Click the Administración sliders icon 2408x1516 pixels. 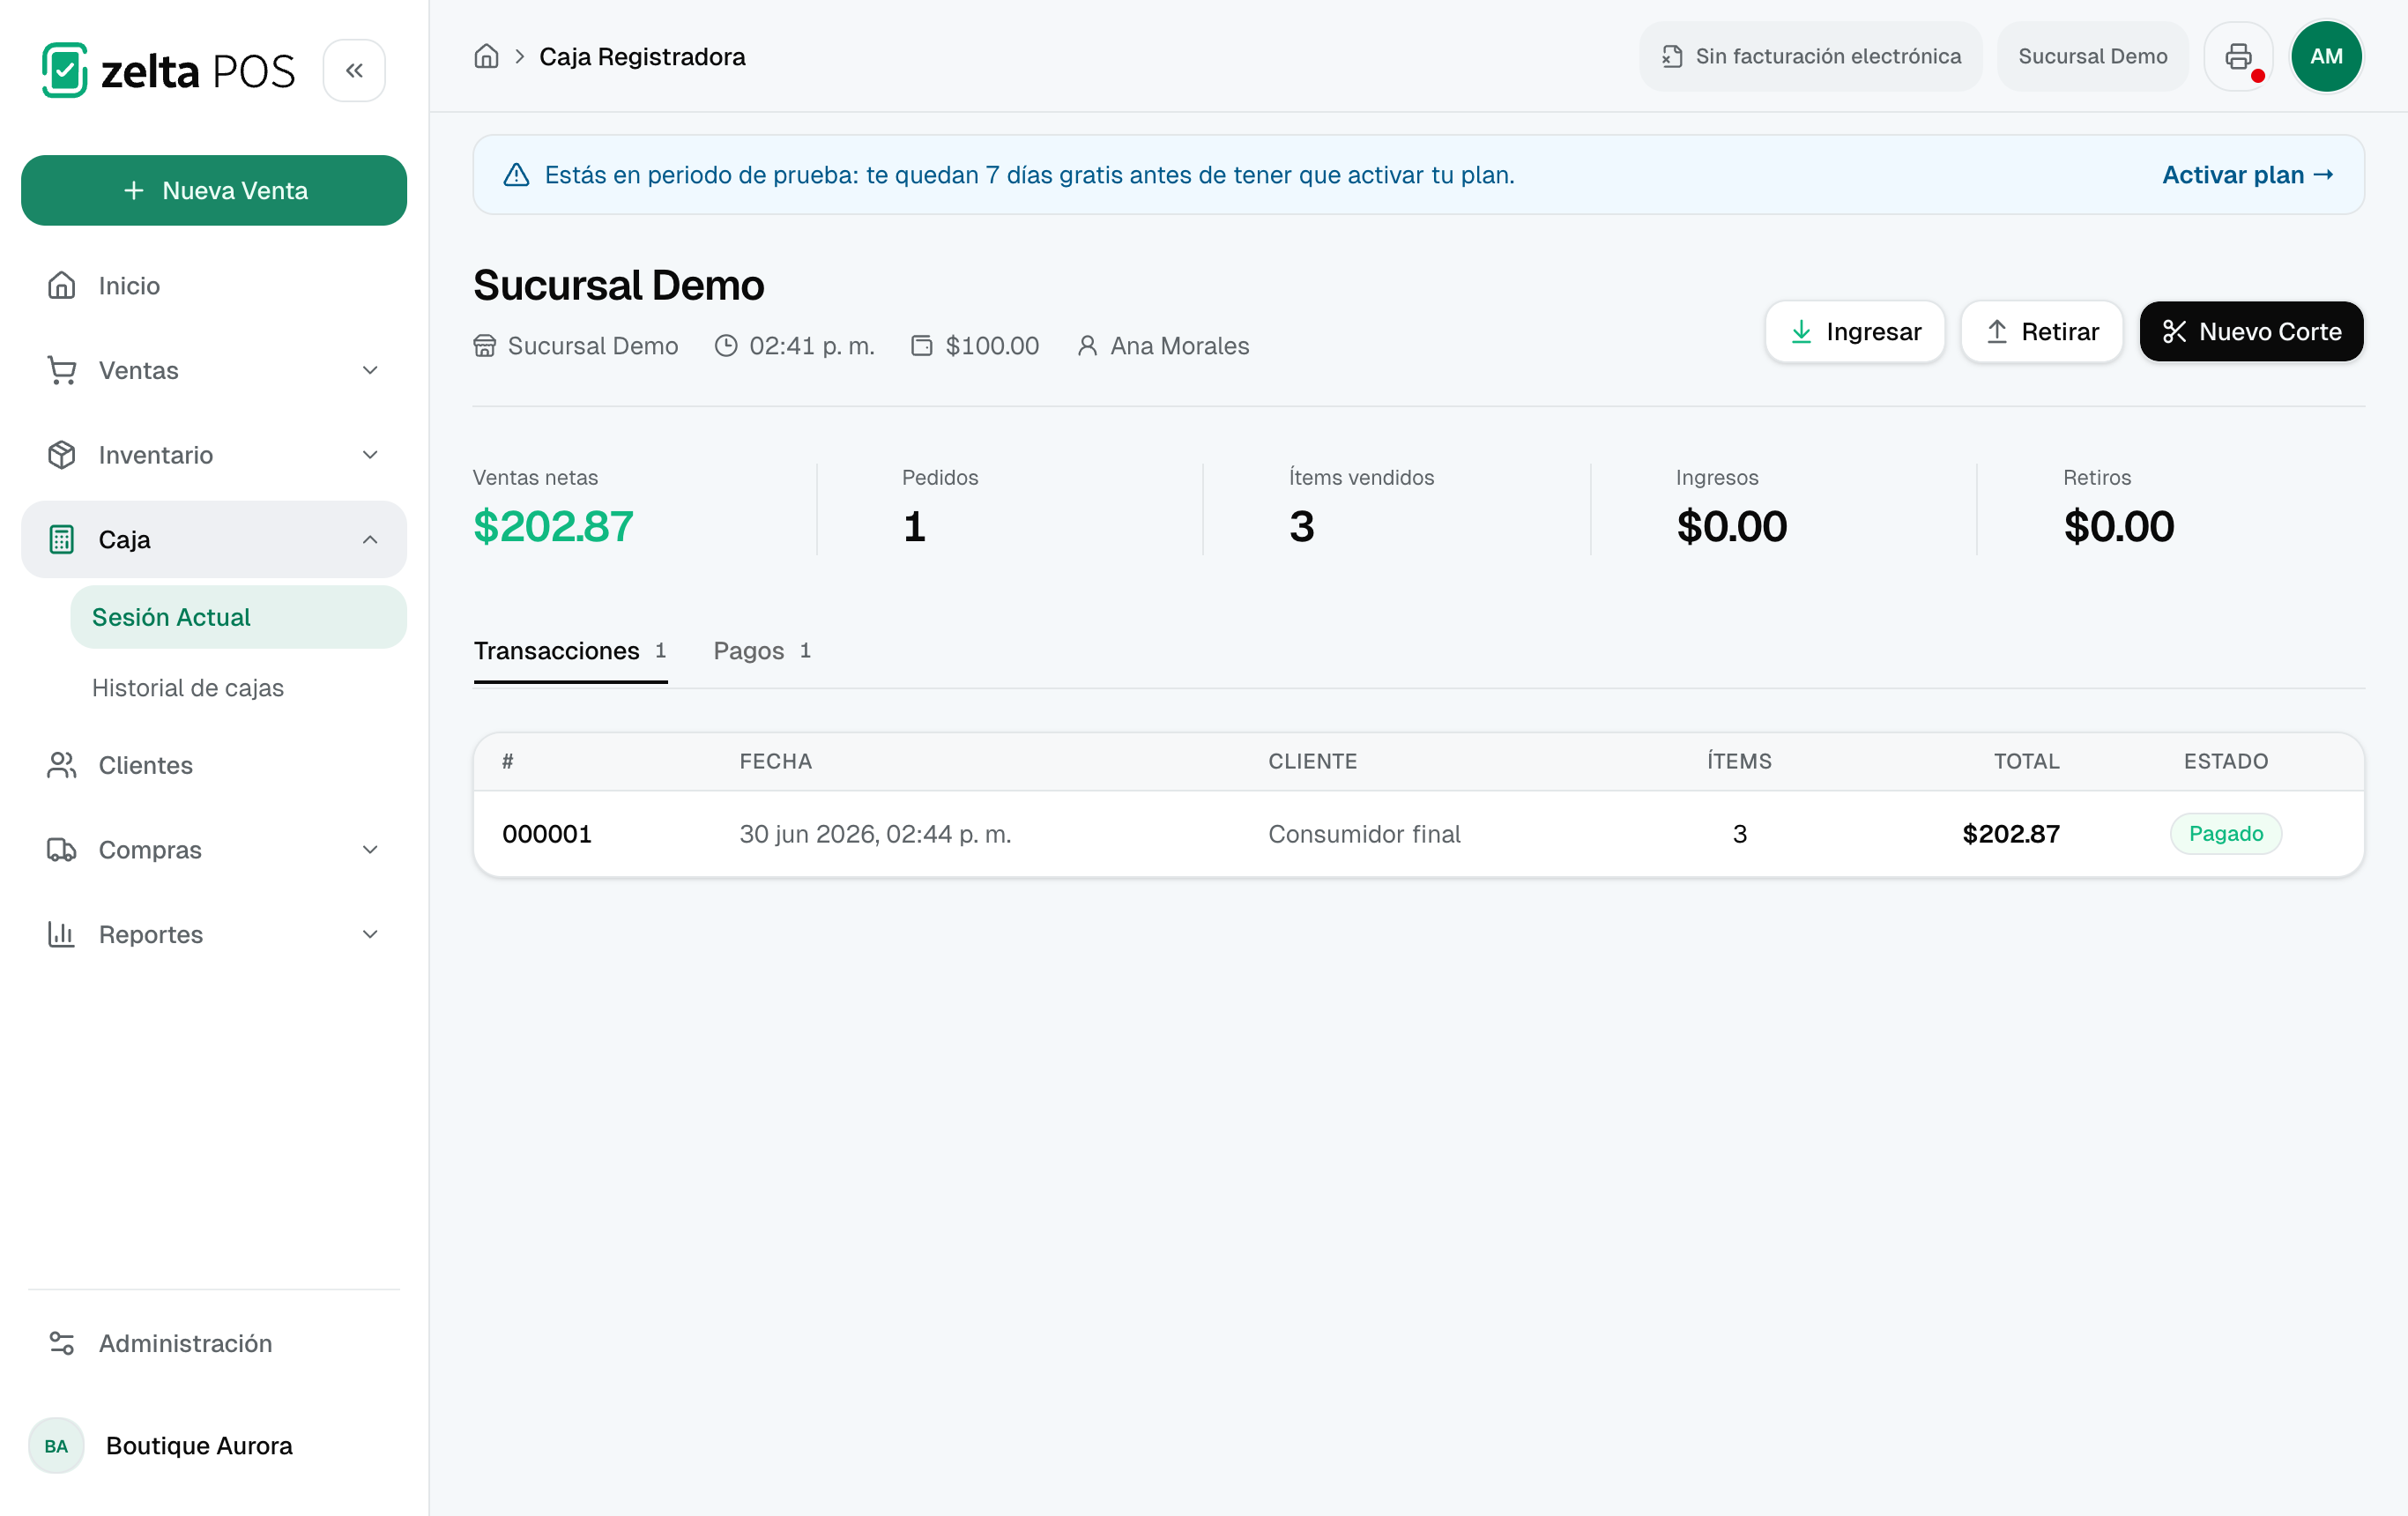[62, 1343]
